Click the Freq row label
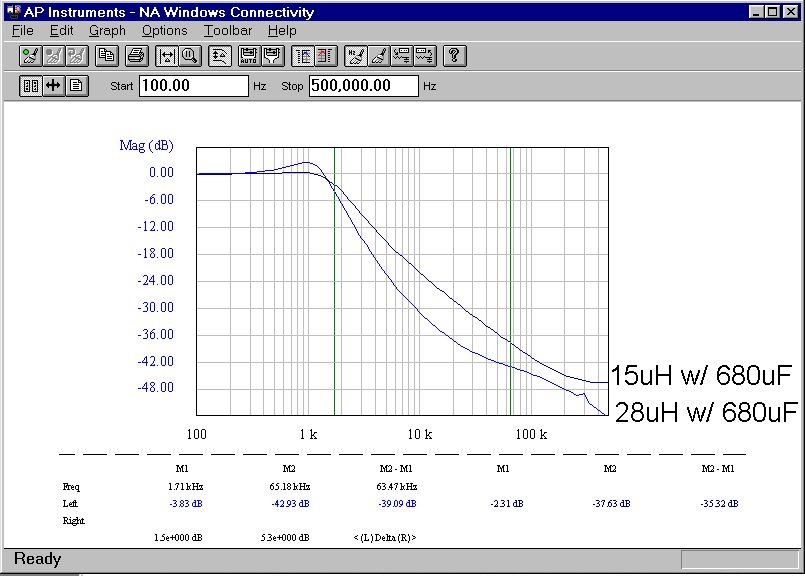The image size is (805, 576). coord(71,486)
